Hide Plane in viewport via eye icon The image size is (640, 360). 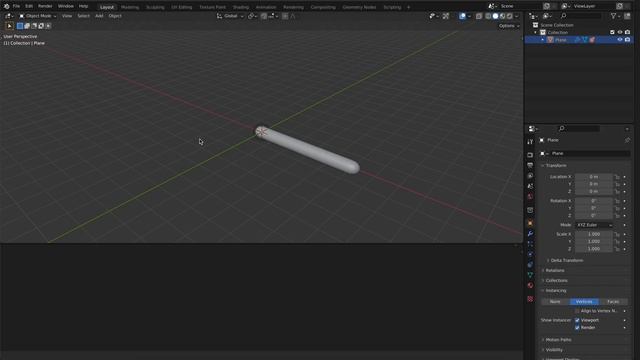[x=620, y=40]
